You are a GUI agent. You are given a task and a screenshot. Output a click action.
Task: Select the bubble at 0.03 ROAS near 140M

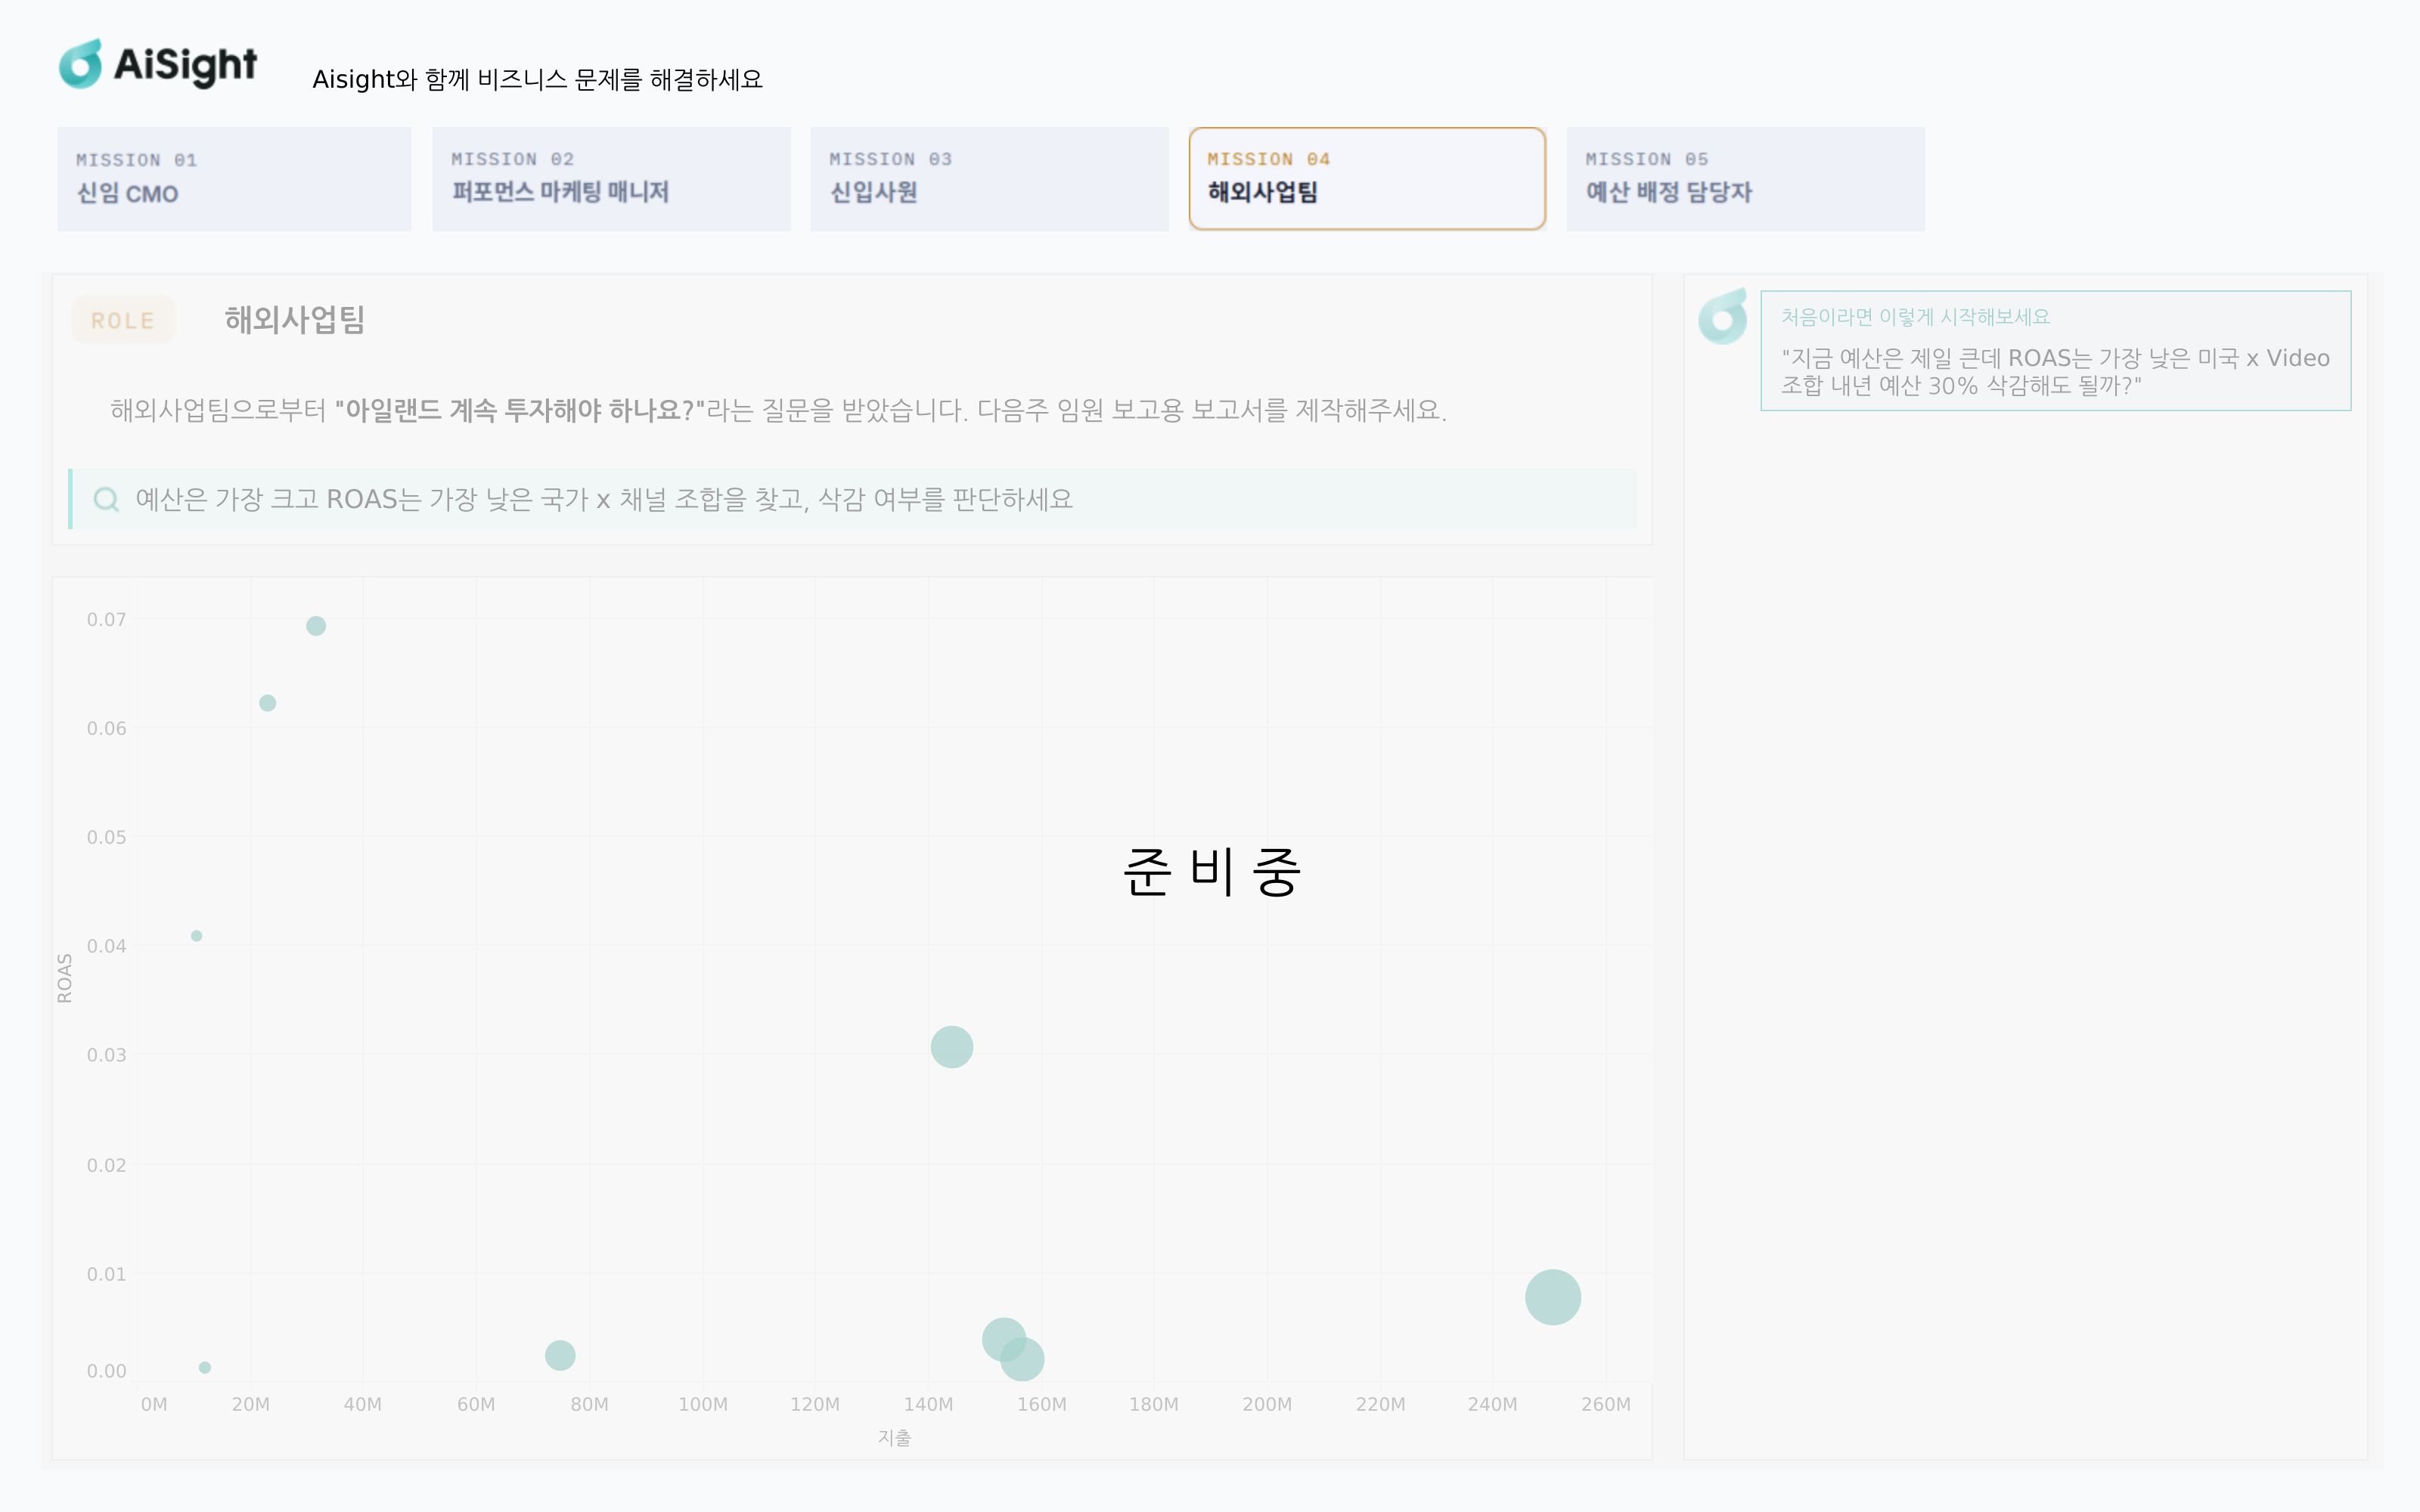(951, 1047)
